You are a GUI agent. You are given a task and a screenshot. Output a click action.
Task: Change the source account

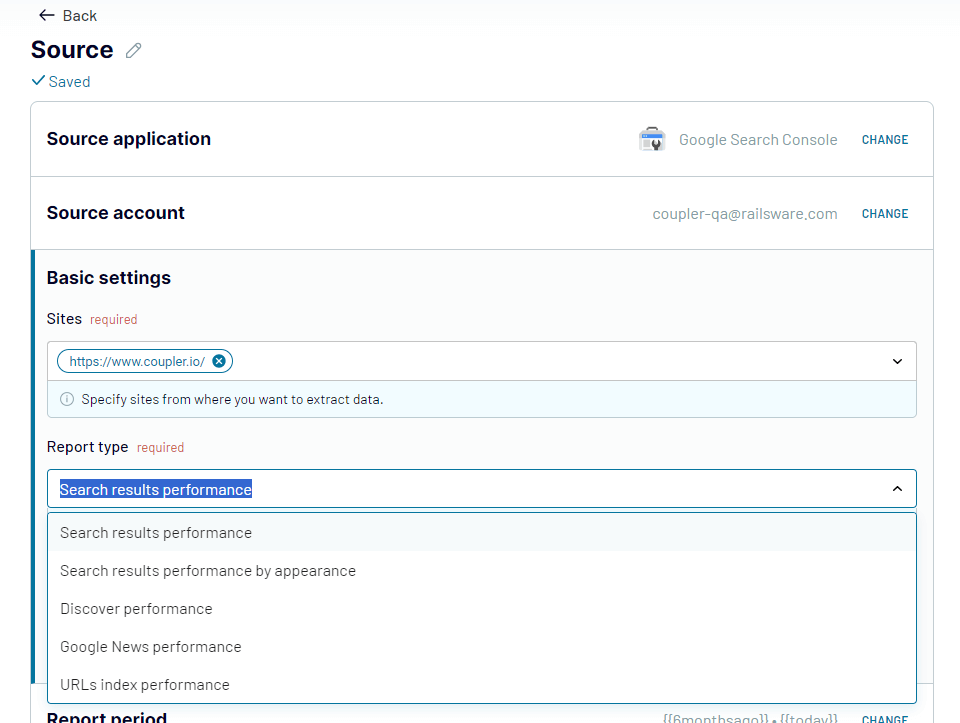click(884, 213)
